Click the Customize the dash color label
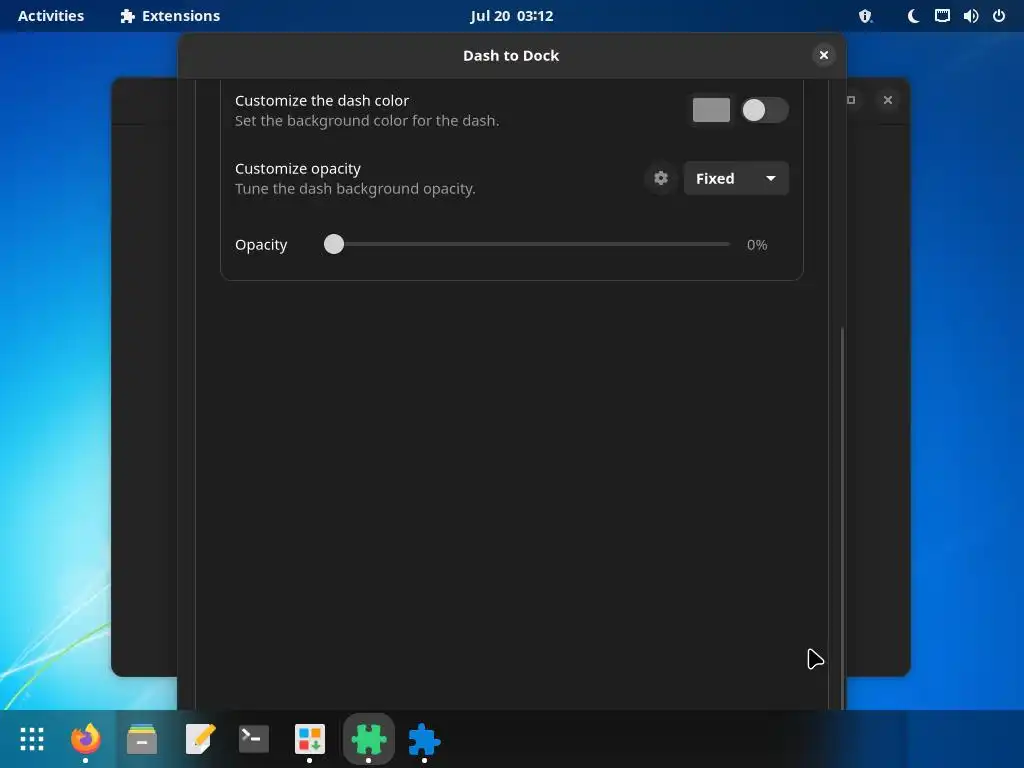The width and height of the screenshot is (1024, 768). (322, 101)
